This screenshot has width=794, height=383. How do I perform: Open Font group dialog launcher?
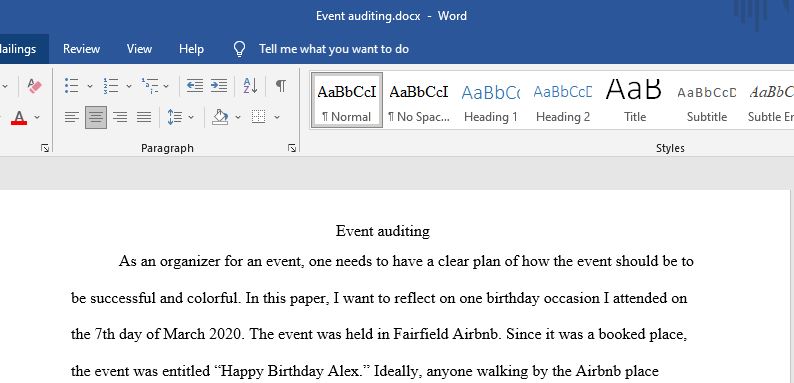45,148
